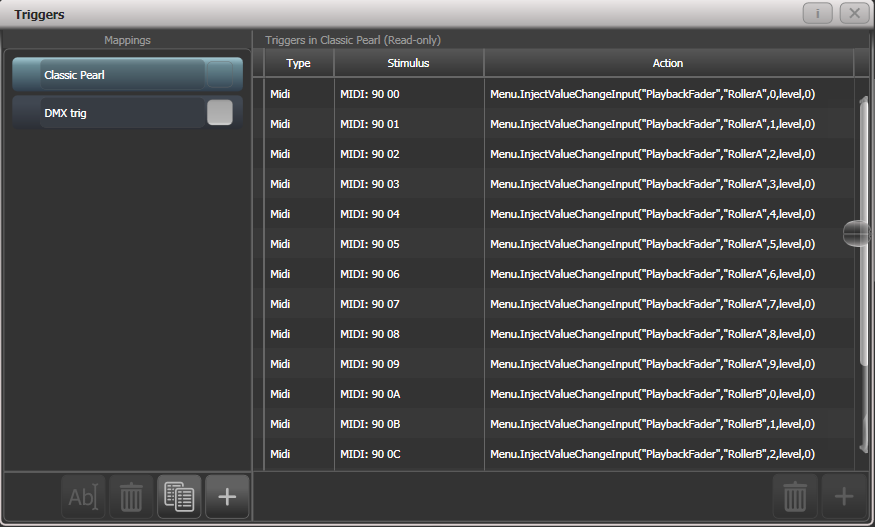Click the RollerA,6 action cell
This screenshot has width=875, height=527.
point(669,274)
